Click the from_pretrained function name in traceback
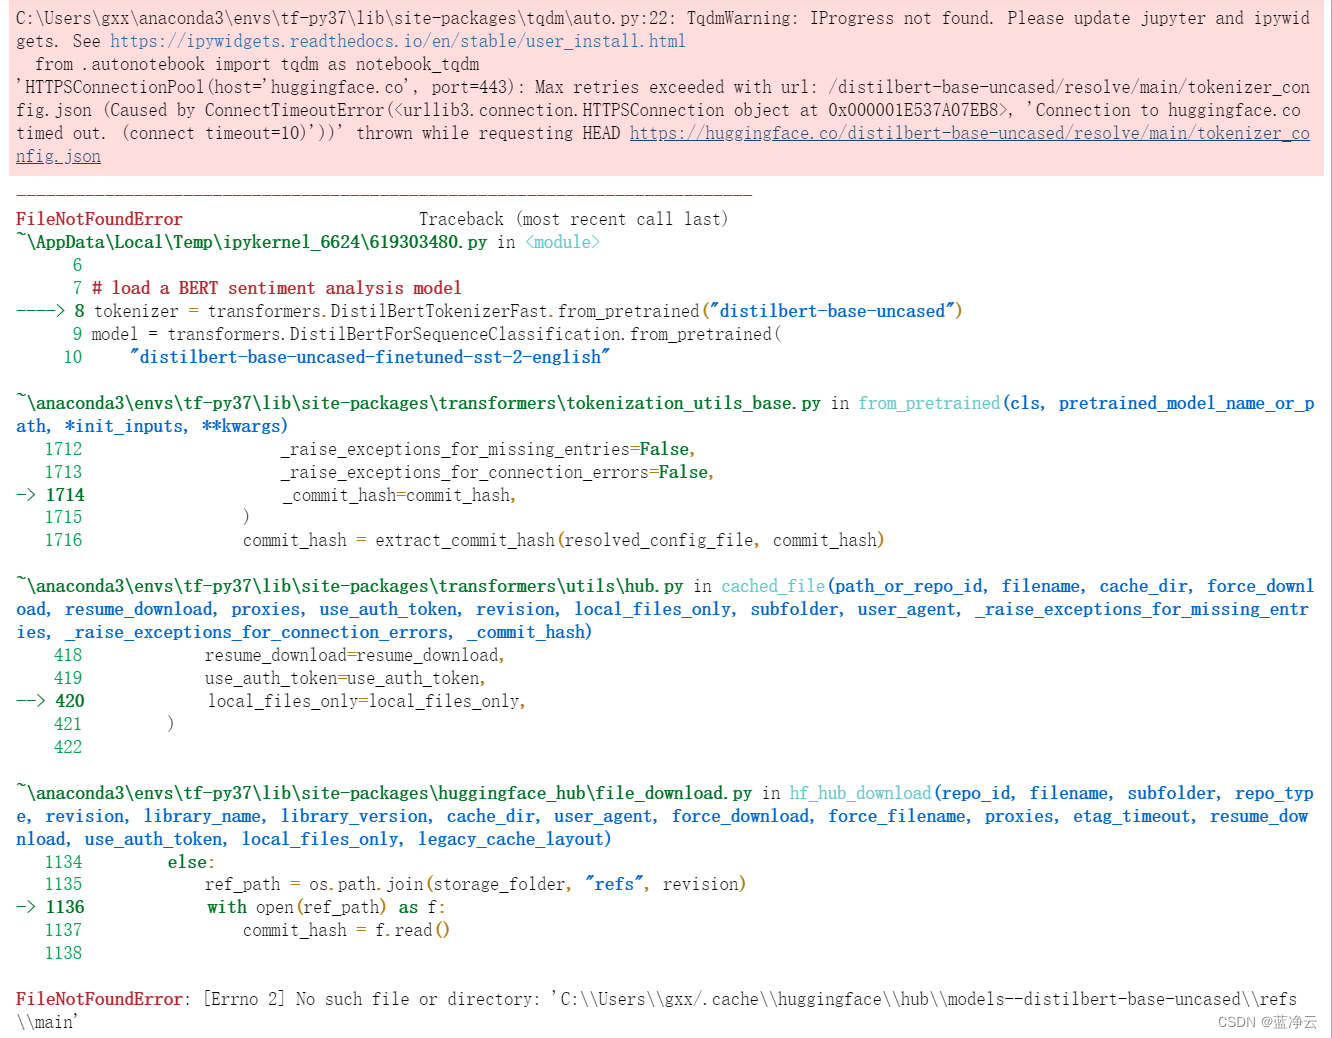 (x=929, y=403)
